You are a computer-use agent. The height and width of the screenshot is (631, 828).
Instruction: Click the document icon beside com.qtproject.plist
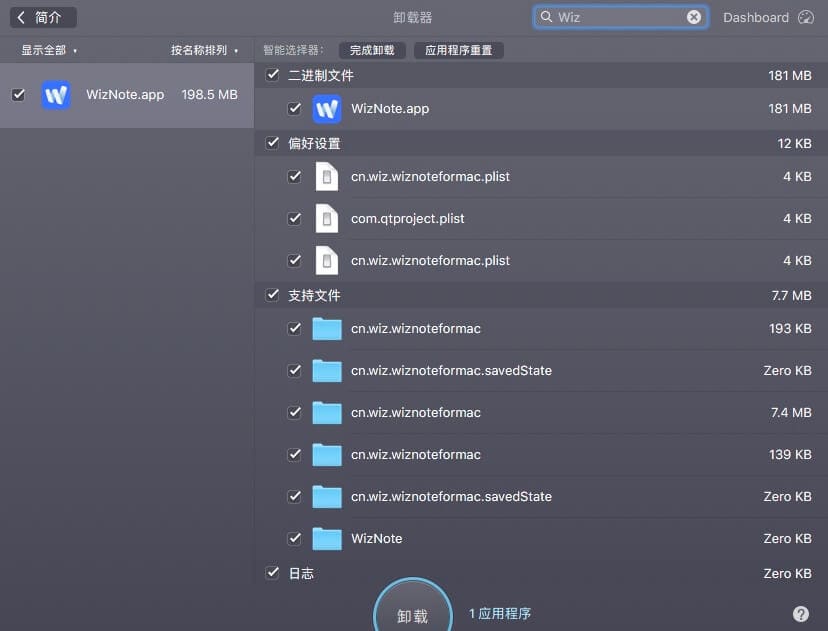327,218
